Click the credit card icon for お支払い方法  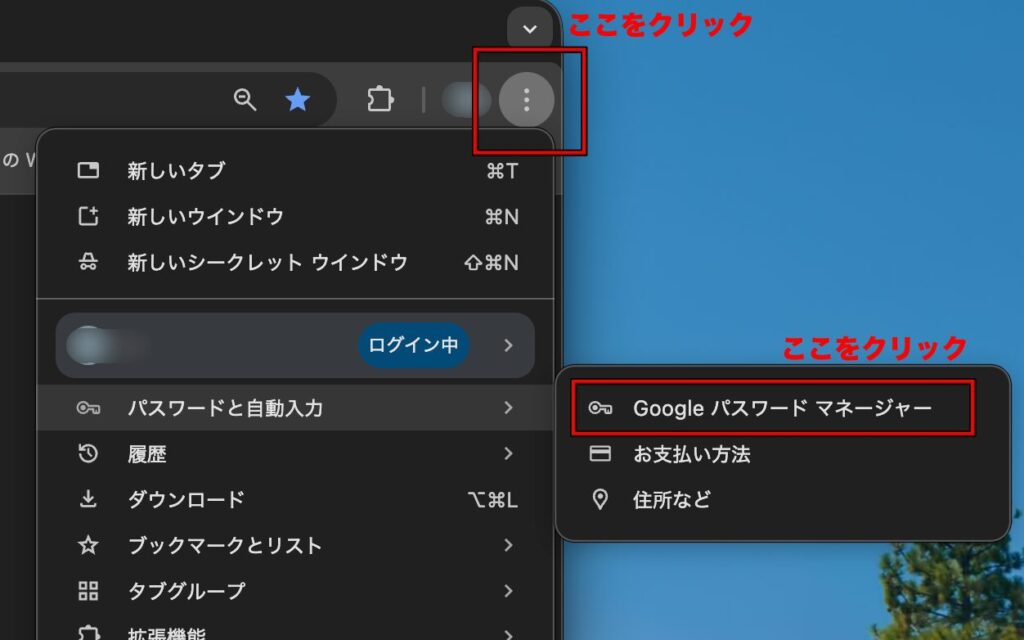(x=600, y=454)
